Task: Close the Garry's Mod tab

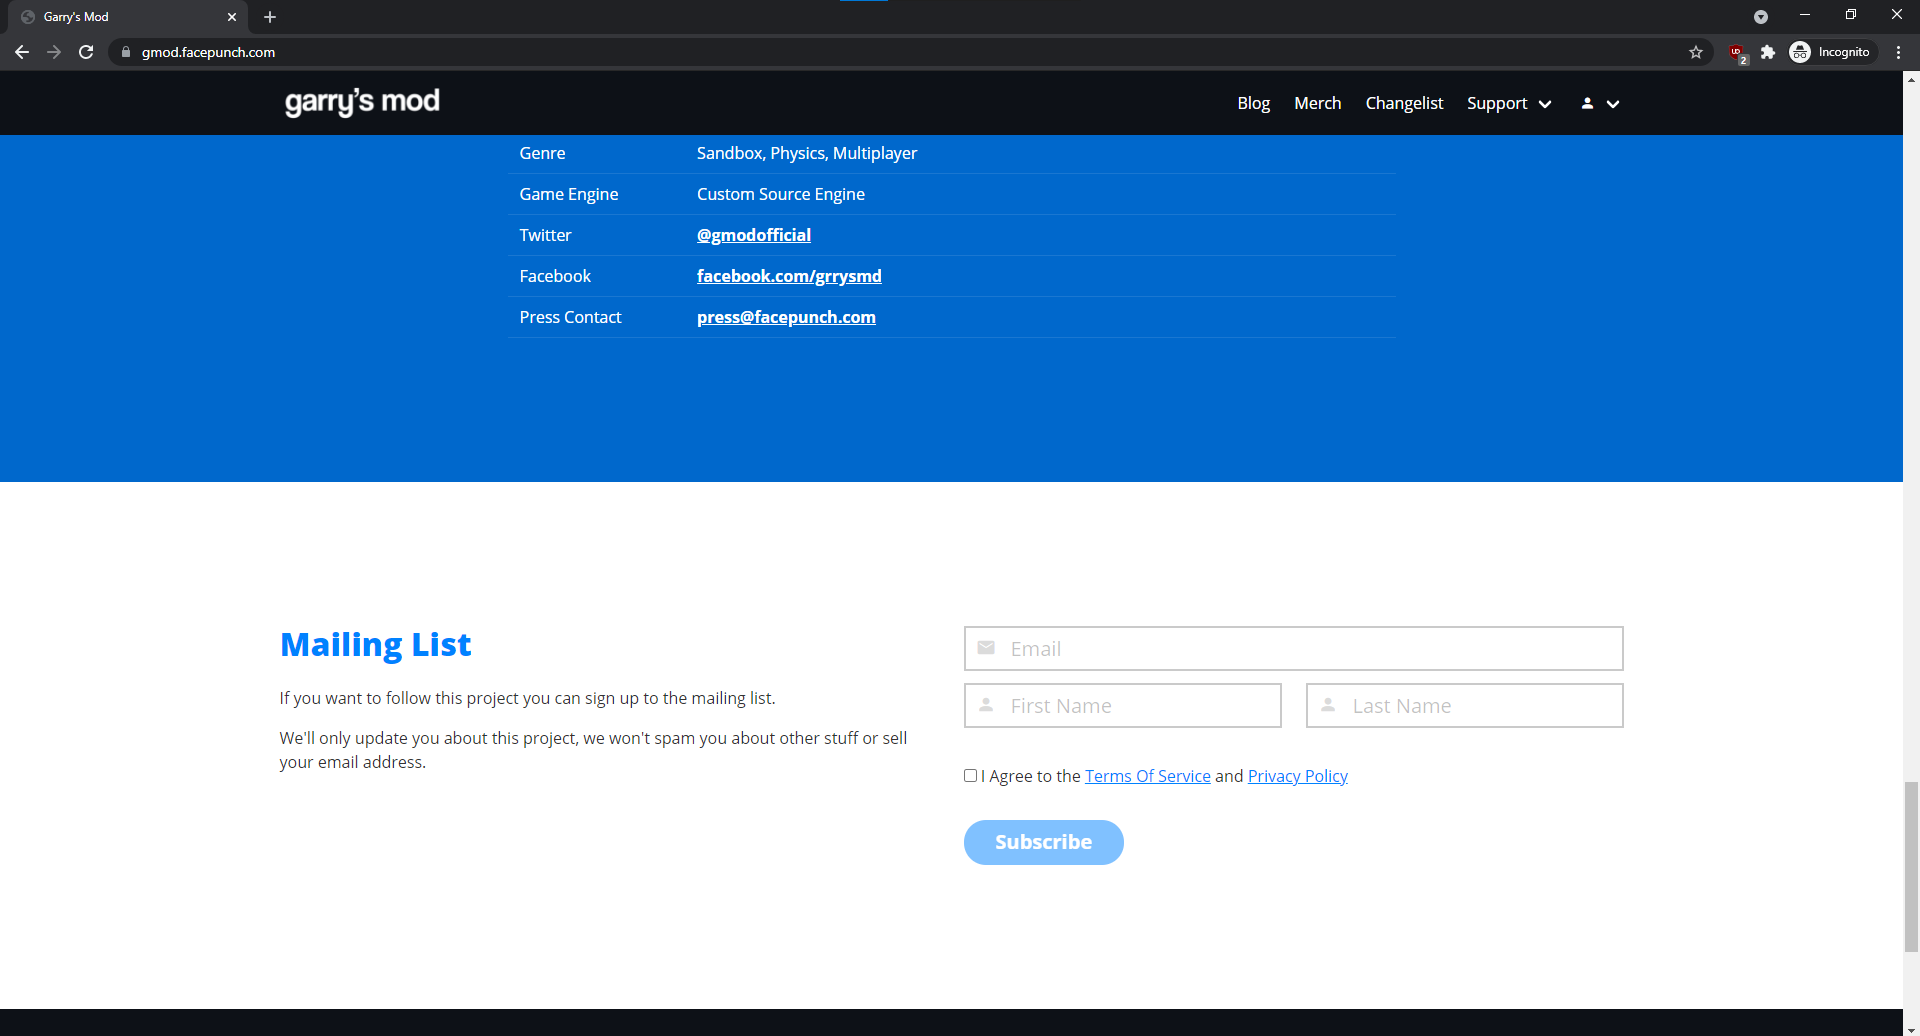Action: pyautogui.click(x=232, y=17)
